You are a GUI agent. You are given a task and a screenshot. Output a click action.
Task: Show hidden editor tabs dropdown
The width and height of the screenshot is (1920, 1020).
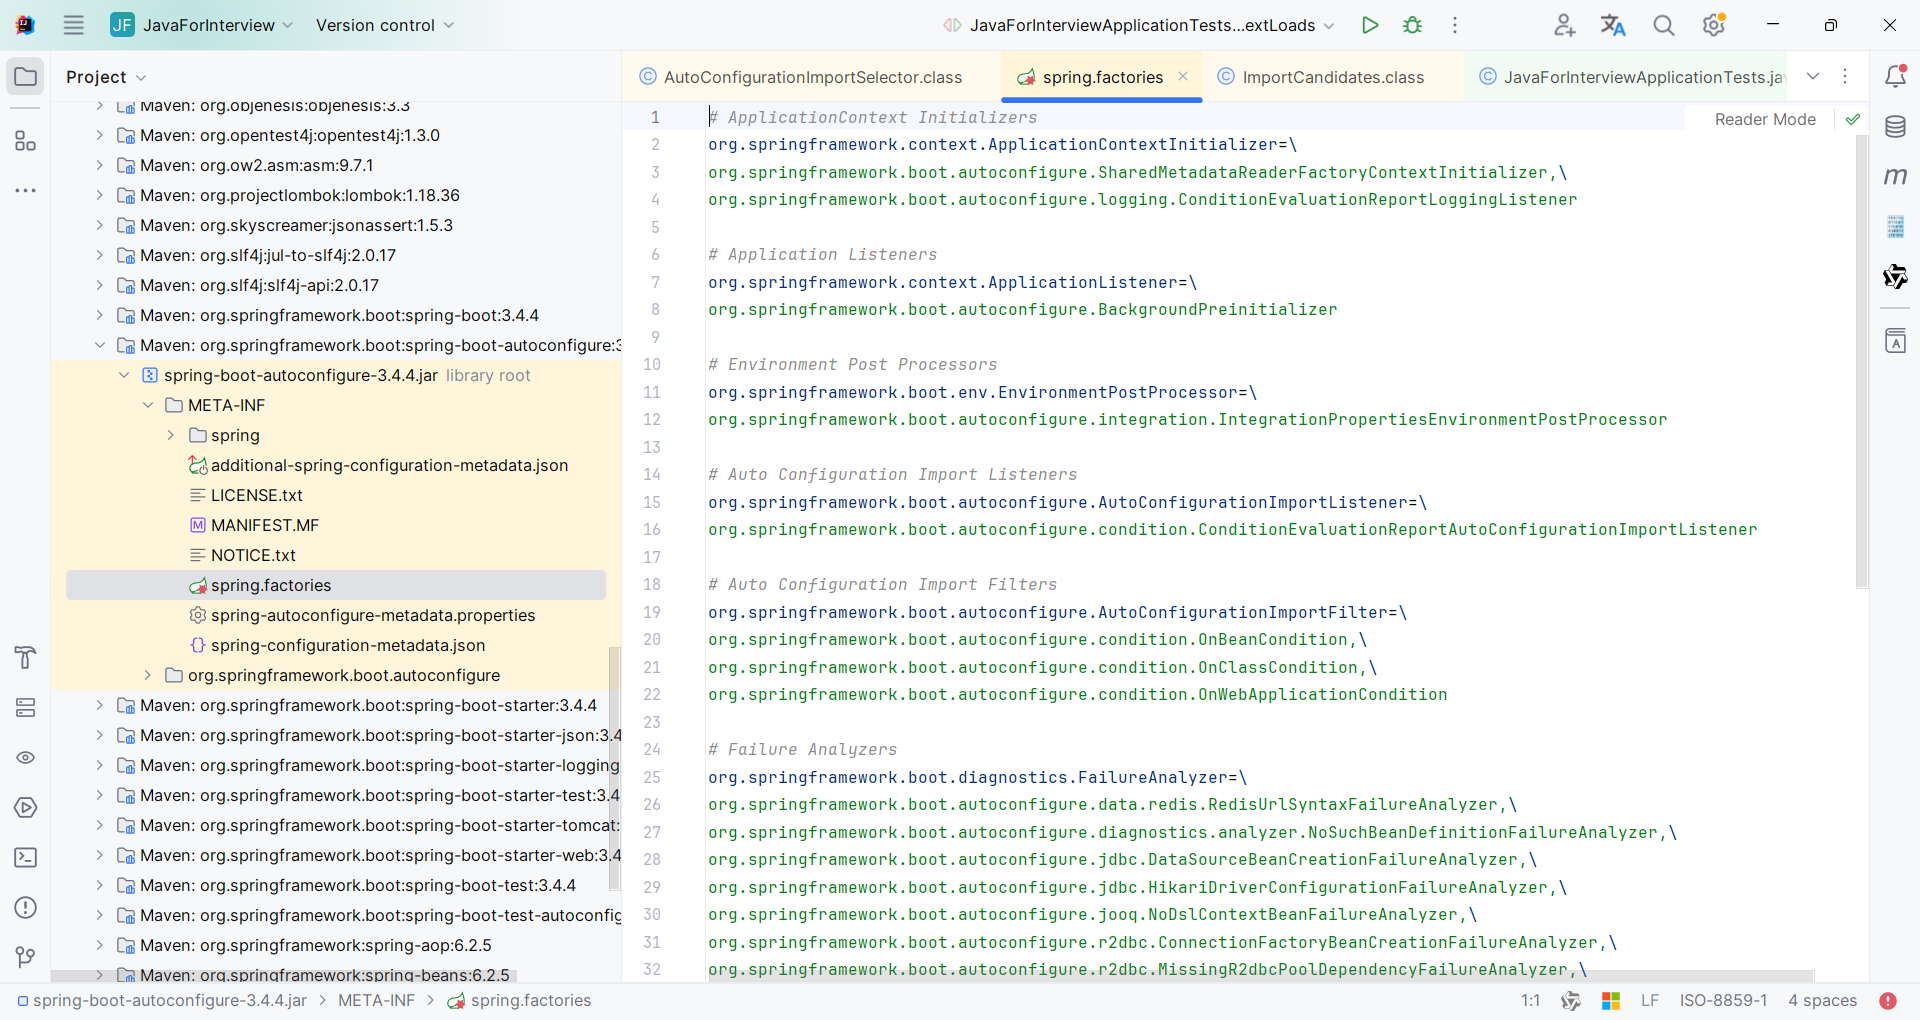coord(1813,77)
